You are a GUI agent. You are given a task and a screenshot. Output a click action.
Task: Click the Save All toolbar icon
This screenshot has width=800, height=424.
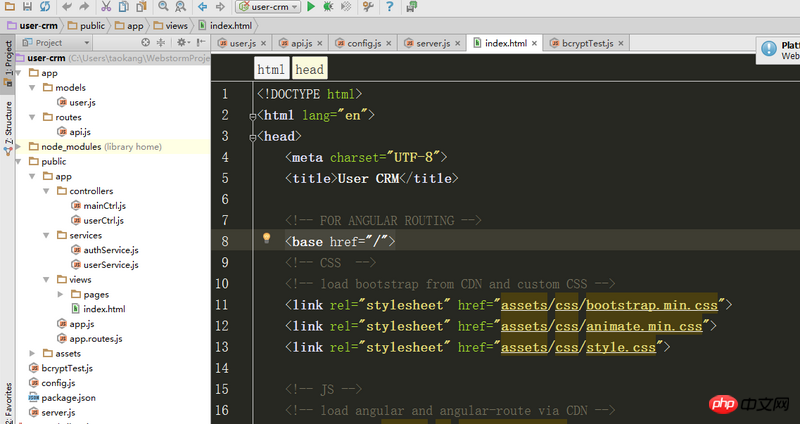coord(27,7)
